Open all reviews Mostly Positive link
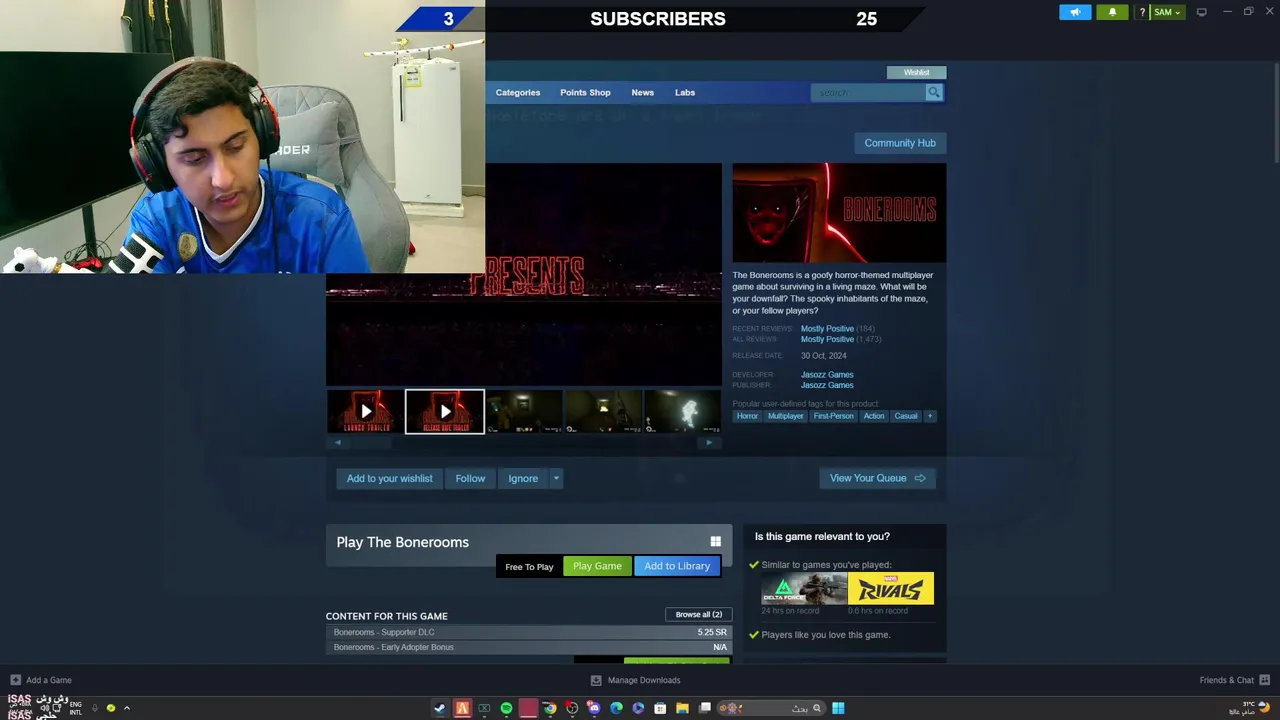The width and height of the screenshot is (1280, 720). pos(827,339)
